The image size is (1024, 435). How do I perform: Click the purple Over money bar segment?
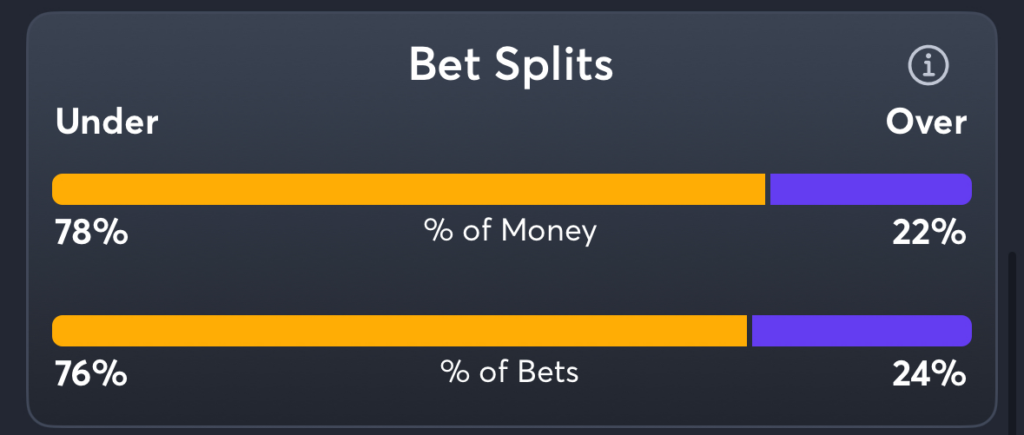point(871,189)
